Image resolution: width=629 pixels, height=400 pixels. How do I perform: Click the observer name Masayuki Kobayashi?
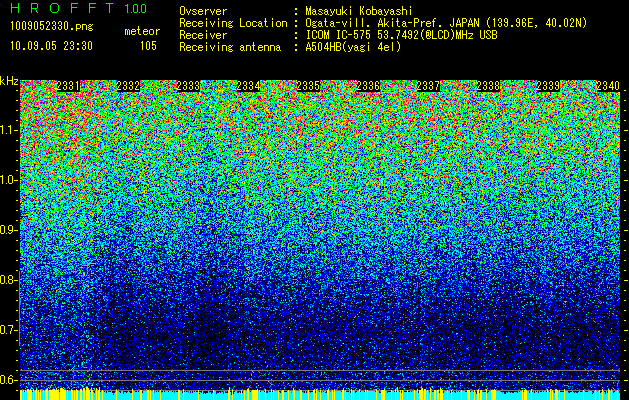pyautogui.click(x=359, y=11)
